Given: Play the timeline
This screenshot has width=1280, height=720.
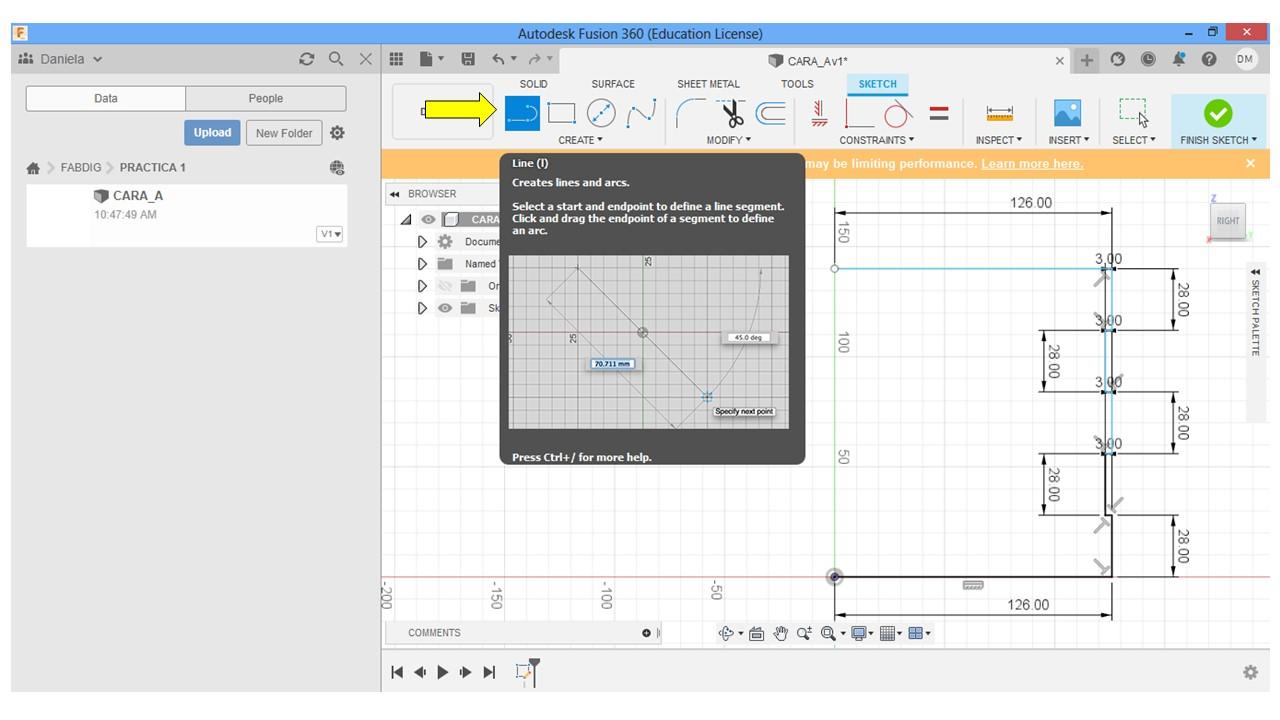Looking at the screenshot, I should 442,672.
